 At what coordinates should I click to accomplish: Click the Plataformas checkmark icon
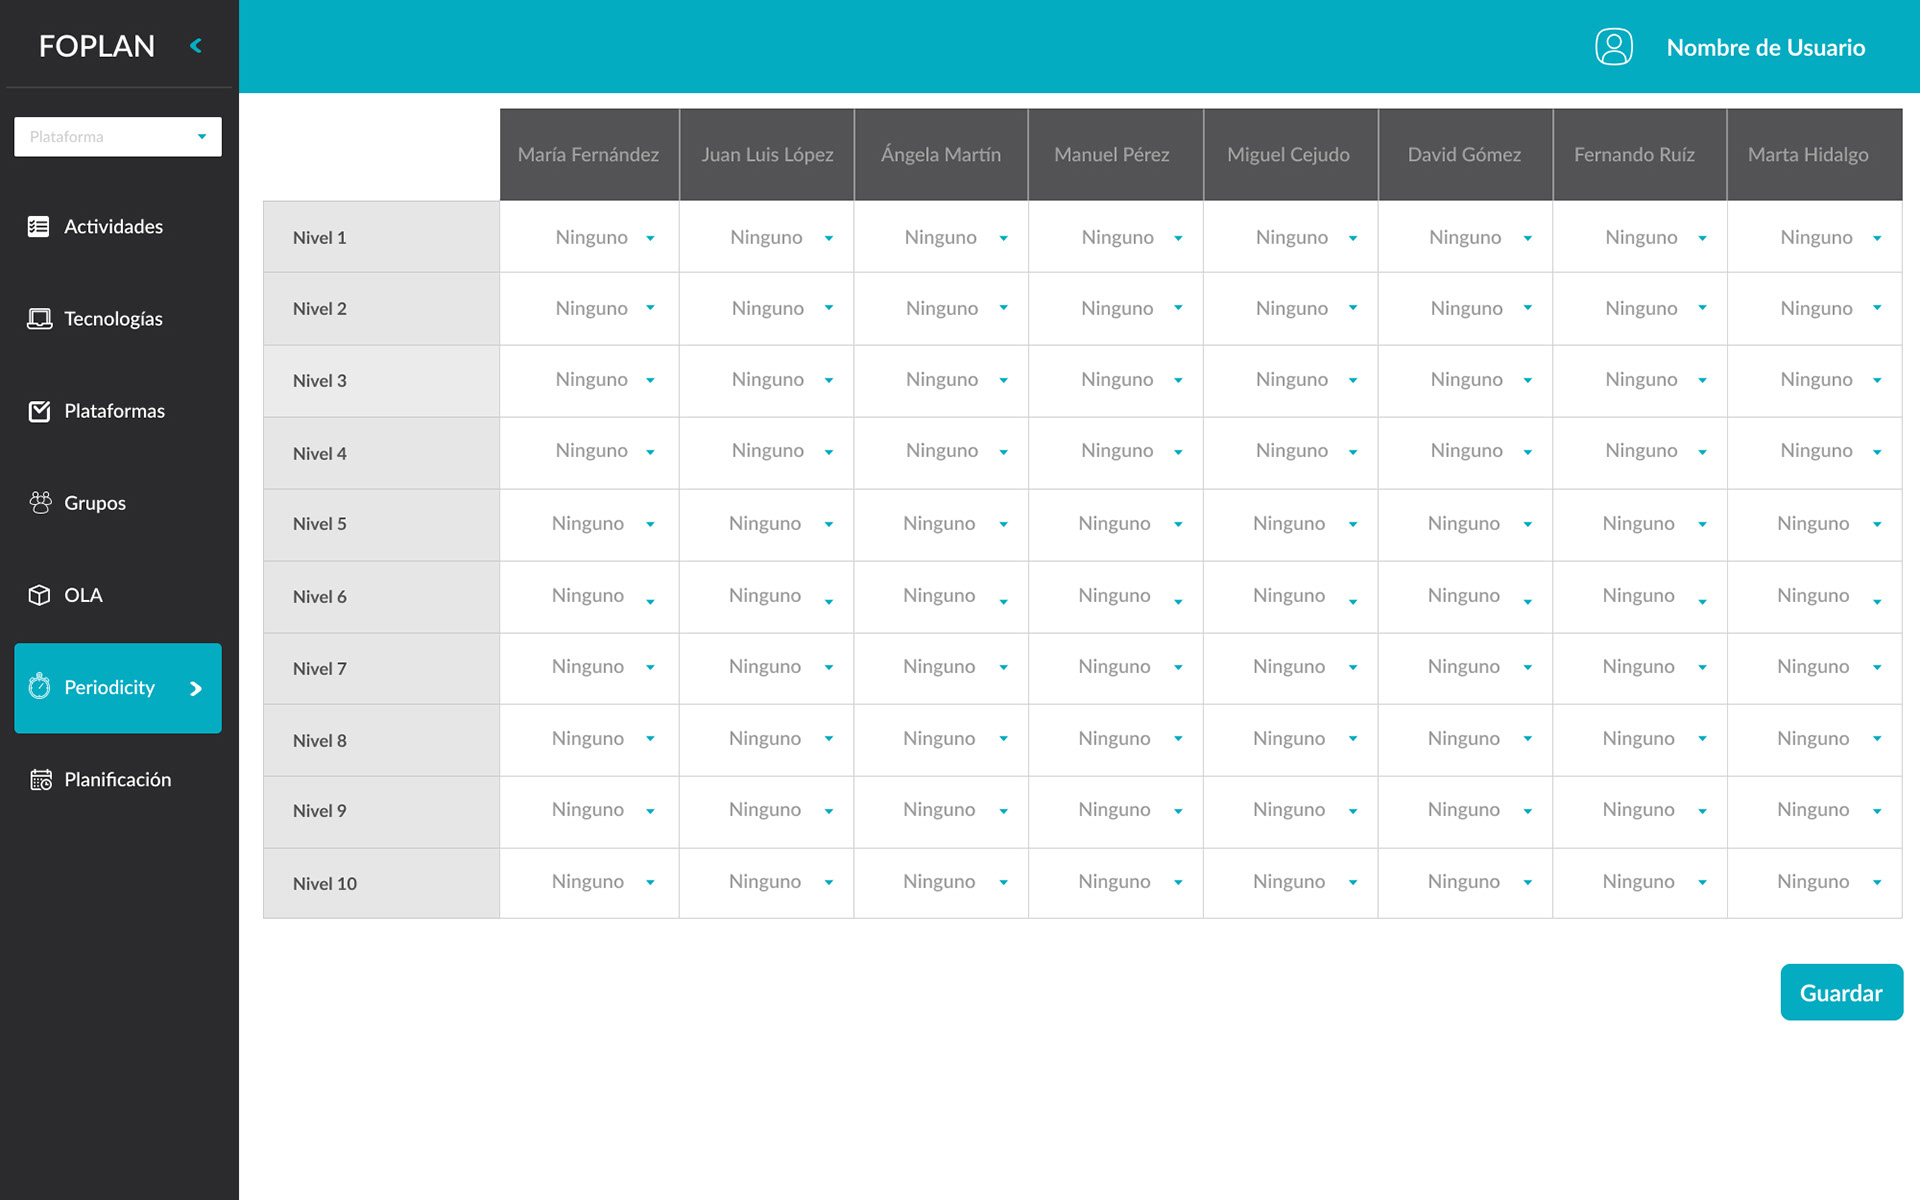click(x=39, y=411)
